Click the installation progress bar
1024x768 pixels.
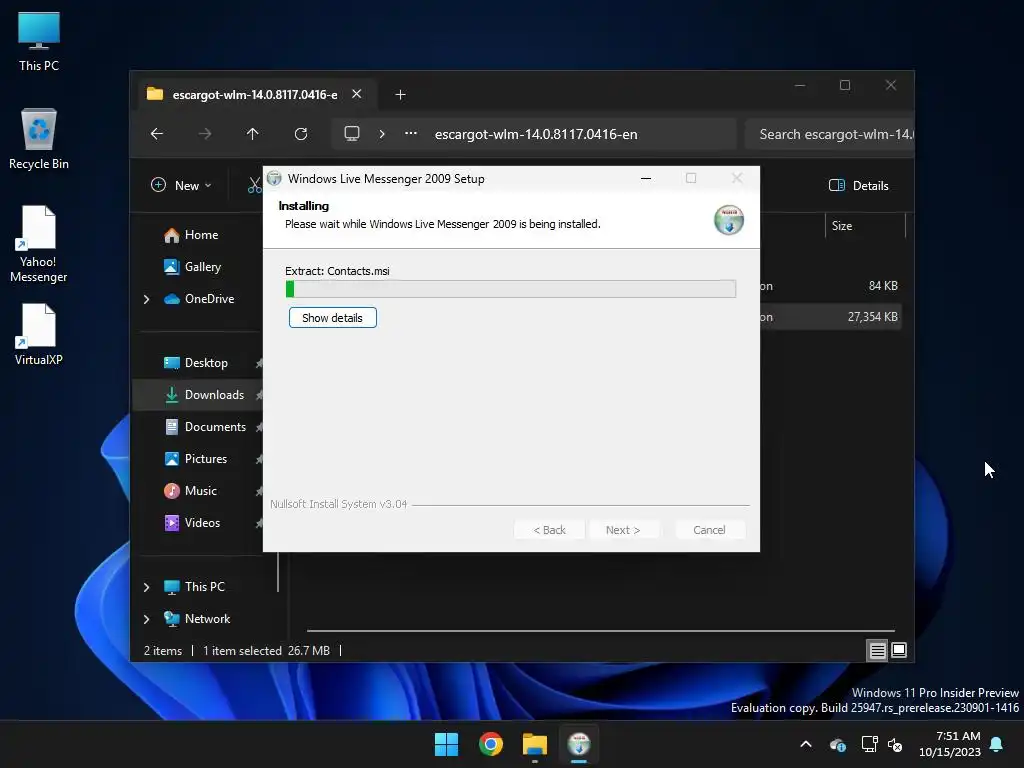[x=511, y=289]
